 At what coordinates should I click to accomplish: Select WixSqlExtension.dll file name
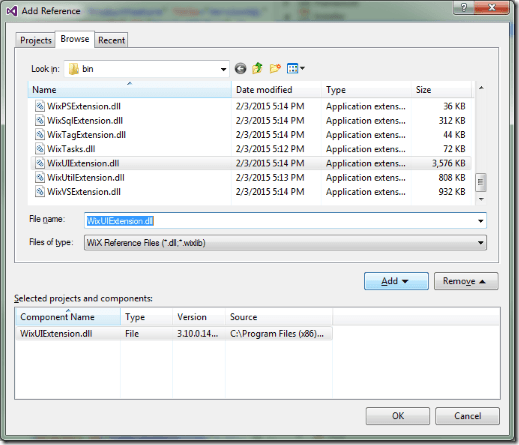(x=85, y=120)
